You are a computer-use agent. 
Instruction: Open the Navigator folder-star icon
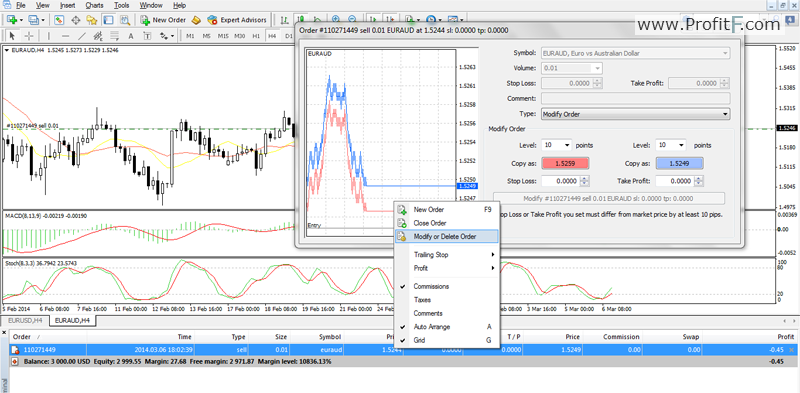[92, 20]
